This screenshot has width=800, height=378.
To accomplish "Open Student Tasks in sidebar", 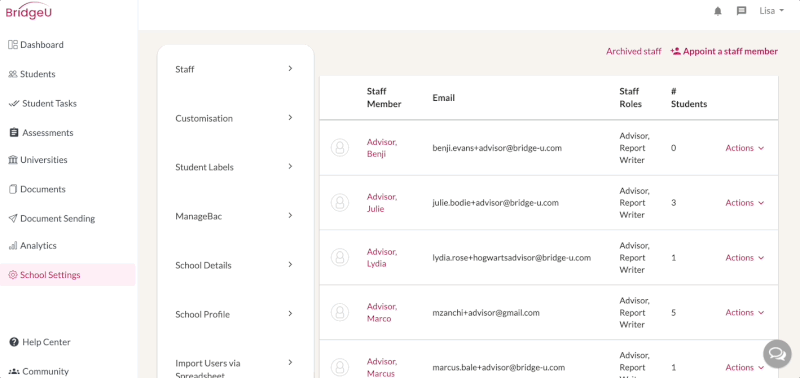I will coord(49,104).
